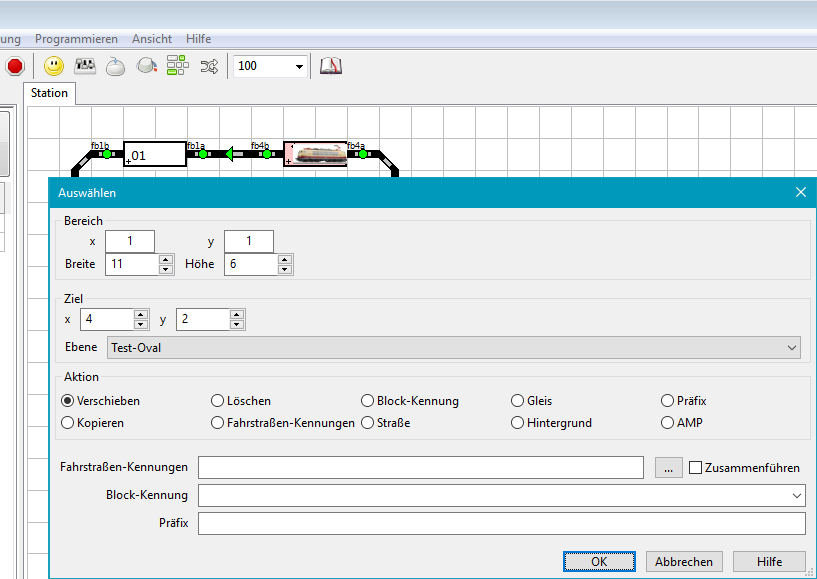The image size is (817, 579).
Task: Click the mouse toolbar icon
Action: [x=116, y=67]
